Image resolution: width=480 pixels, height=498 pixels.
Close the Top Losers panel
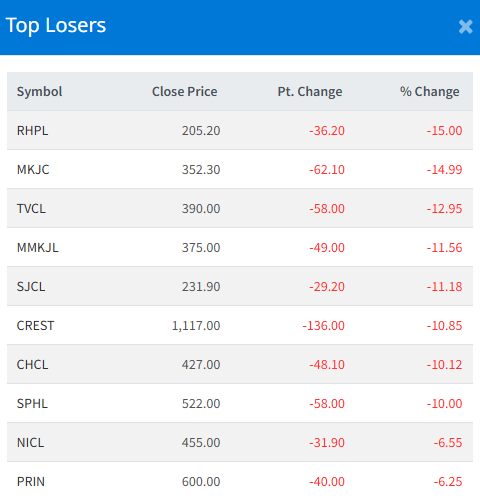[465, 27]
